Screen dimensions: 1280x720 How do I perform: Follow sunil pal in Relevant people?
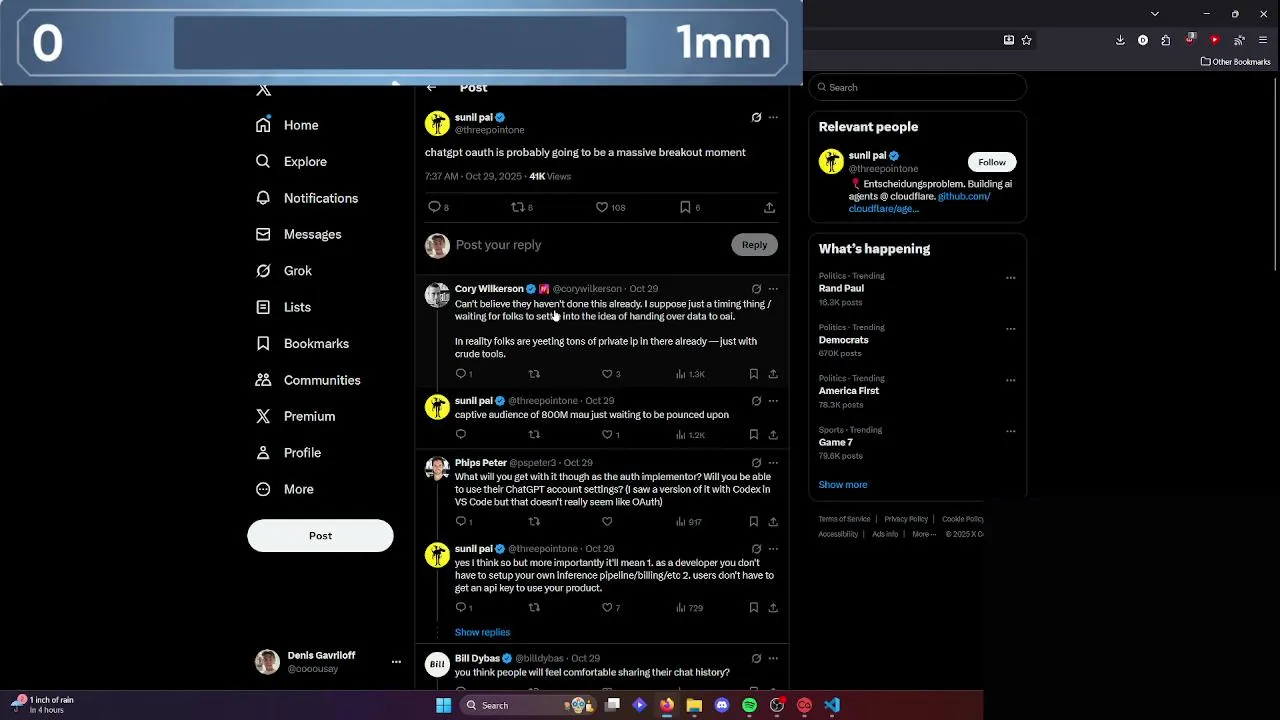tap(992, 162)
